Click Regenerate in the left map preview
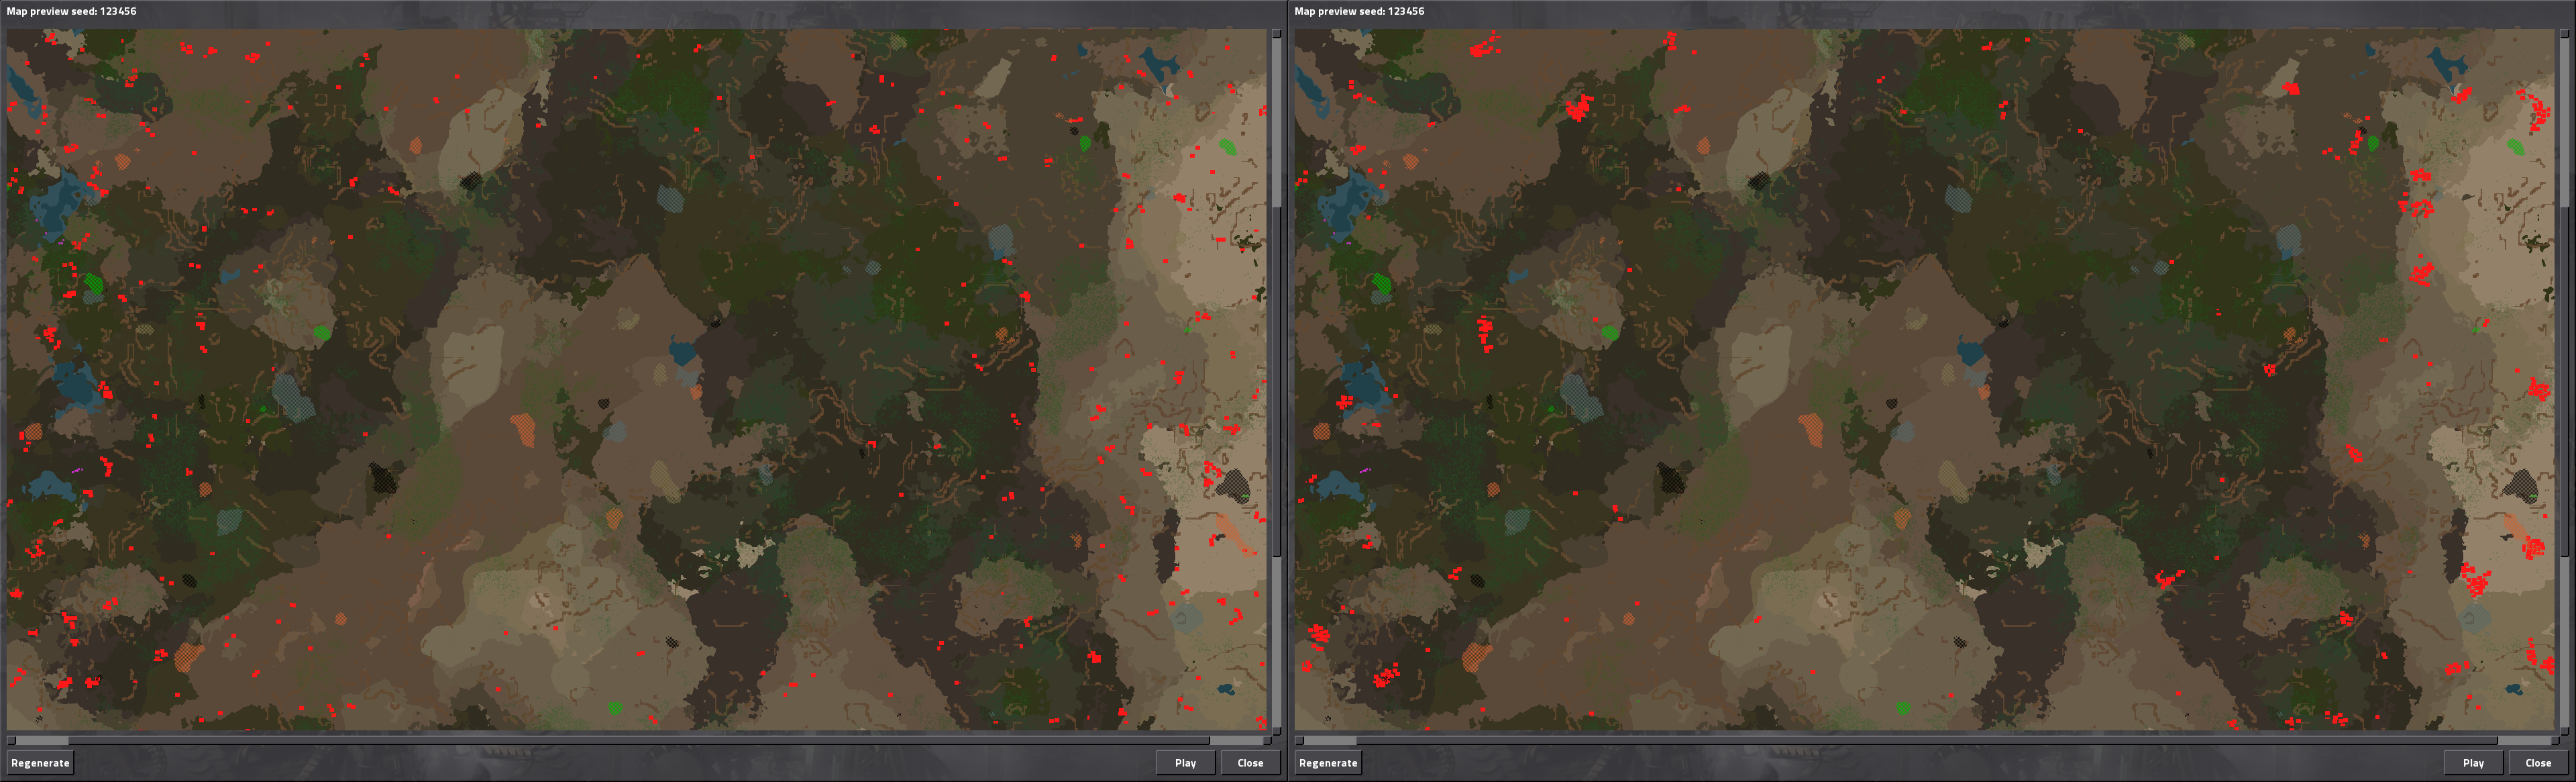 (40, 763)
